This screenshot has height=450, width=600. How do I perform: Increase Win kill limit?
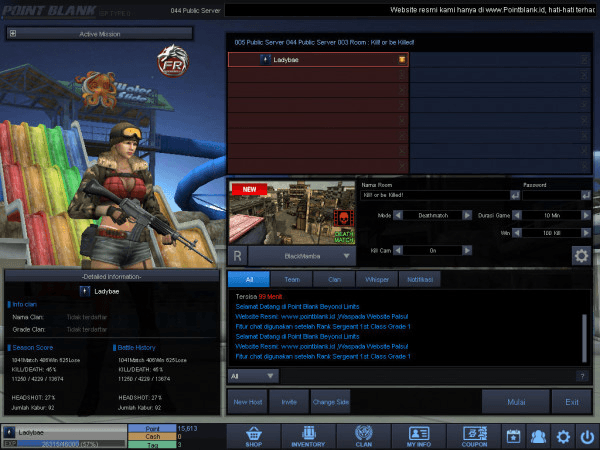(586, 233)
